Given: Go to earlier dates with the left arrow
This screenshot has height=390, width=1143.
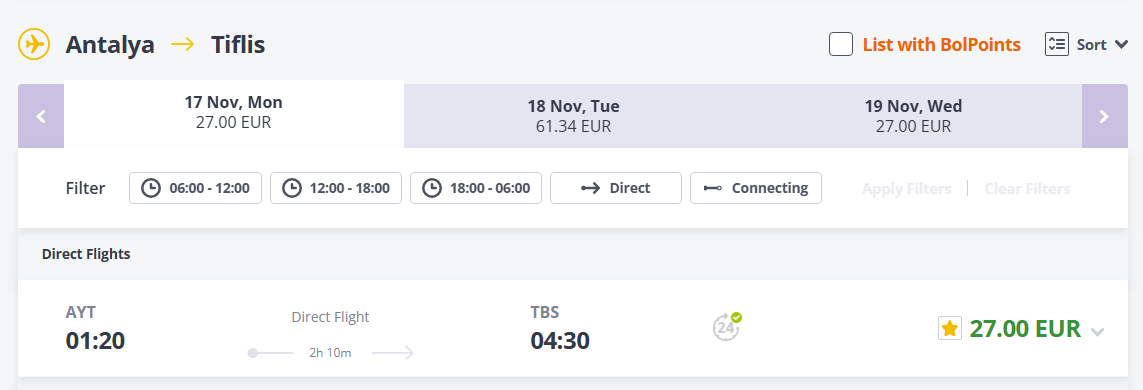Looking at the screenshot, I should pyautogui.click(x=41, y=116).
